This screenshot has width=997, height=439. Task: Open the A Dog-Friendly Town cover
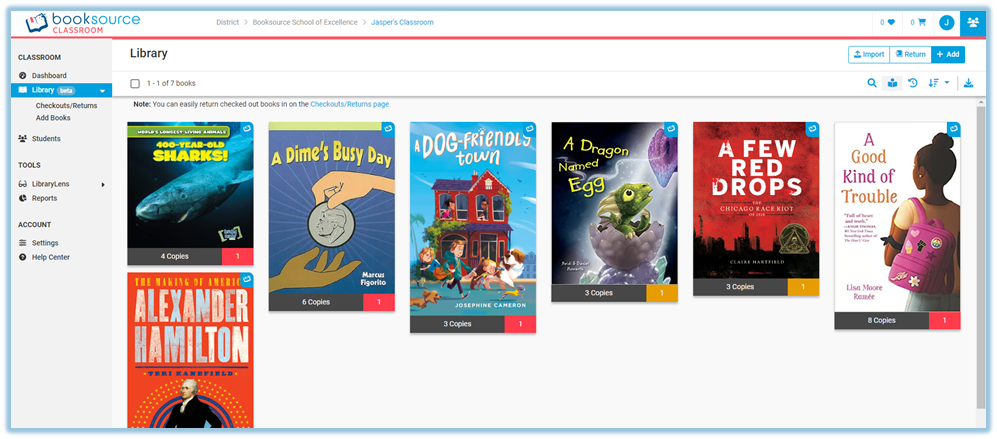(473, 219)
